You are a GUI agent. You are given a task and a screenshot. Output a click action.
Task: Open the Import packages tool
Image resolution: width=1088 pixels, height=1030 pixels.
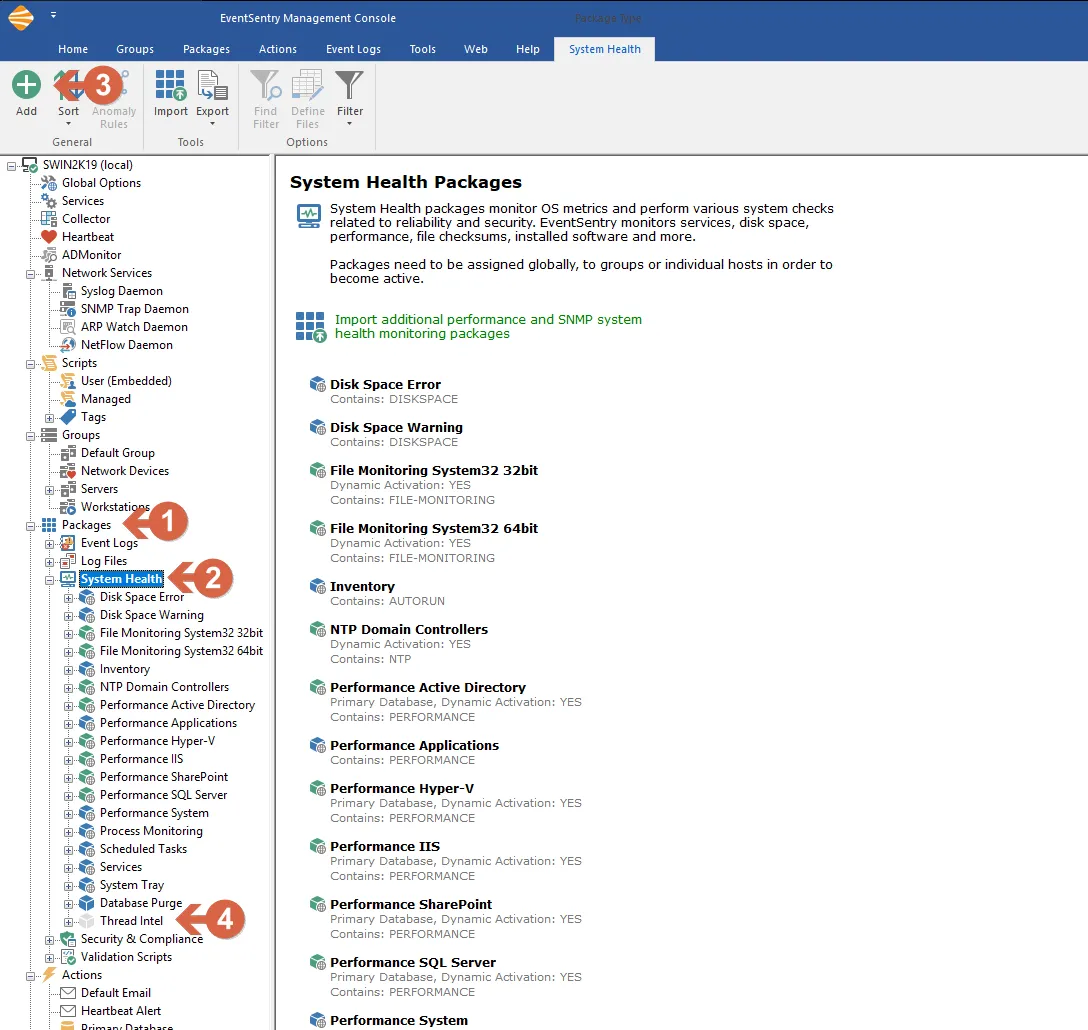(171, 93)
